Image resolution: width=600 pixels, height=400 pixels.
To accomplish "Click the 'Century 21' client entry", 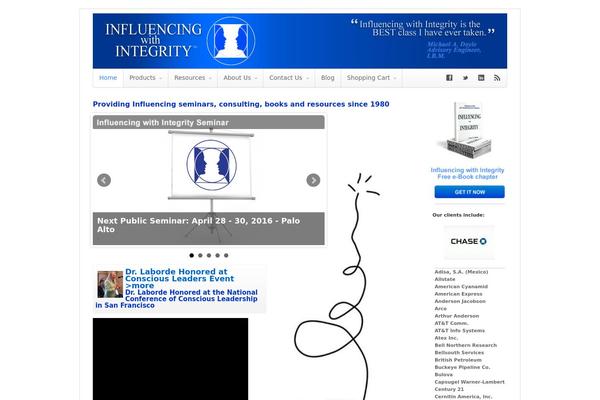I will click(449, 389).
